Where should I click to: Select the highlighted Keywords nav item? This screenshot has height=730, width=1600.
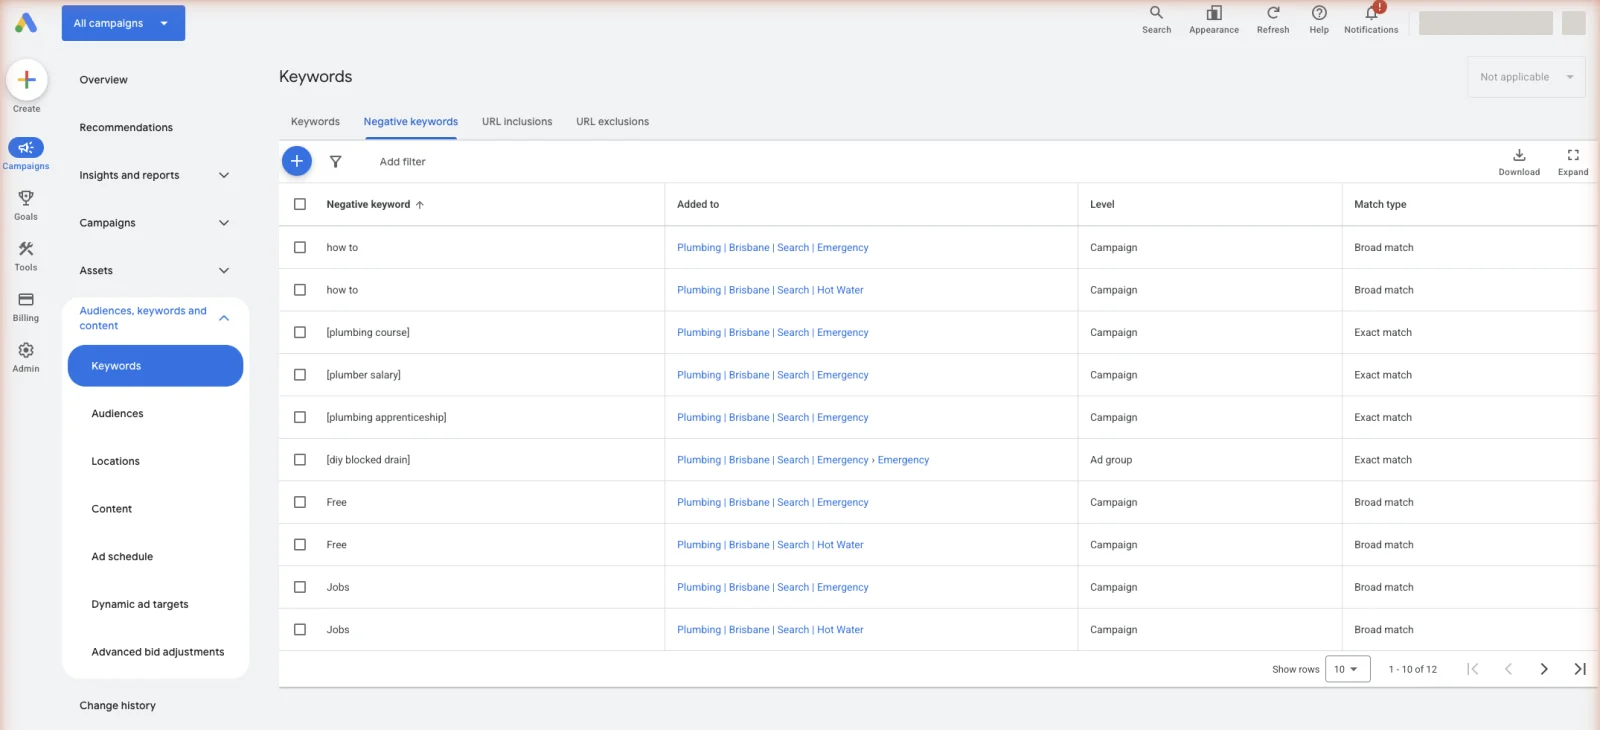click(x=155, y=366)
